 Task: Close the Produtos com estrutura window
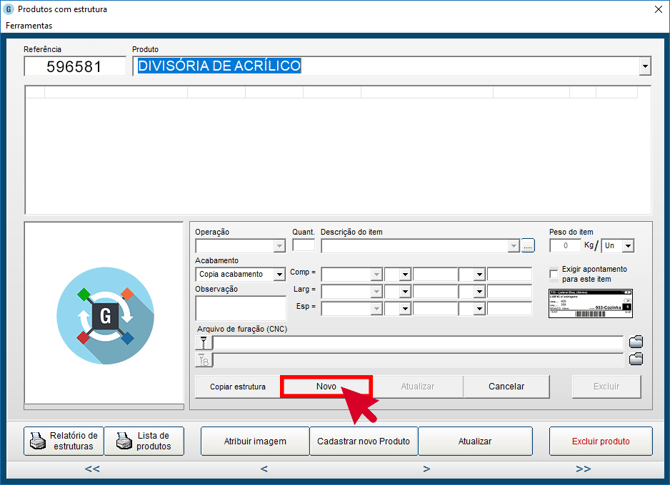coord(658,9)
